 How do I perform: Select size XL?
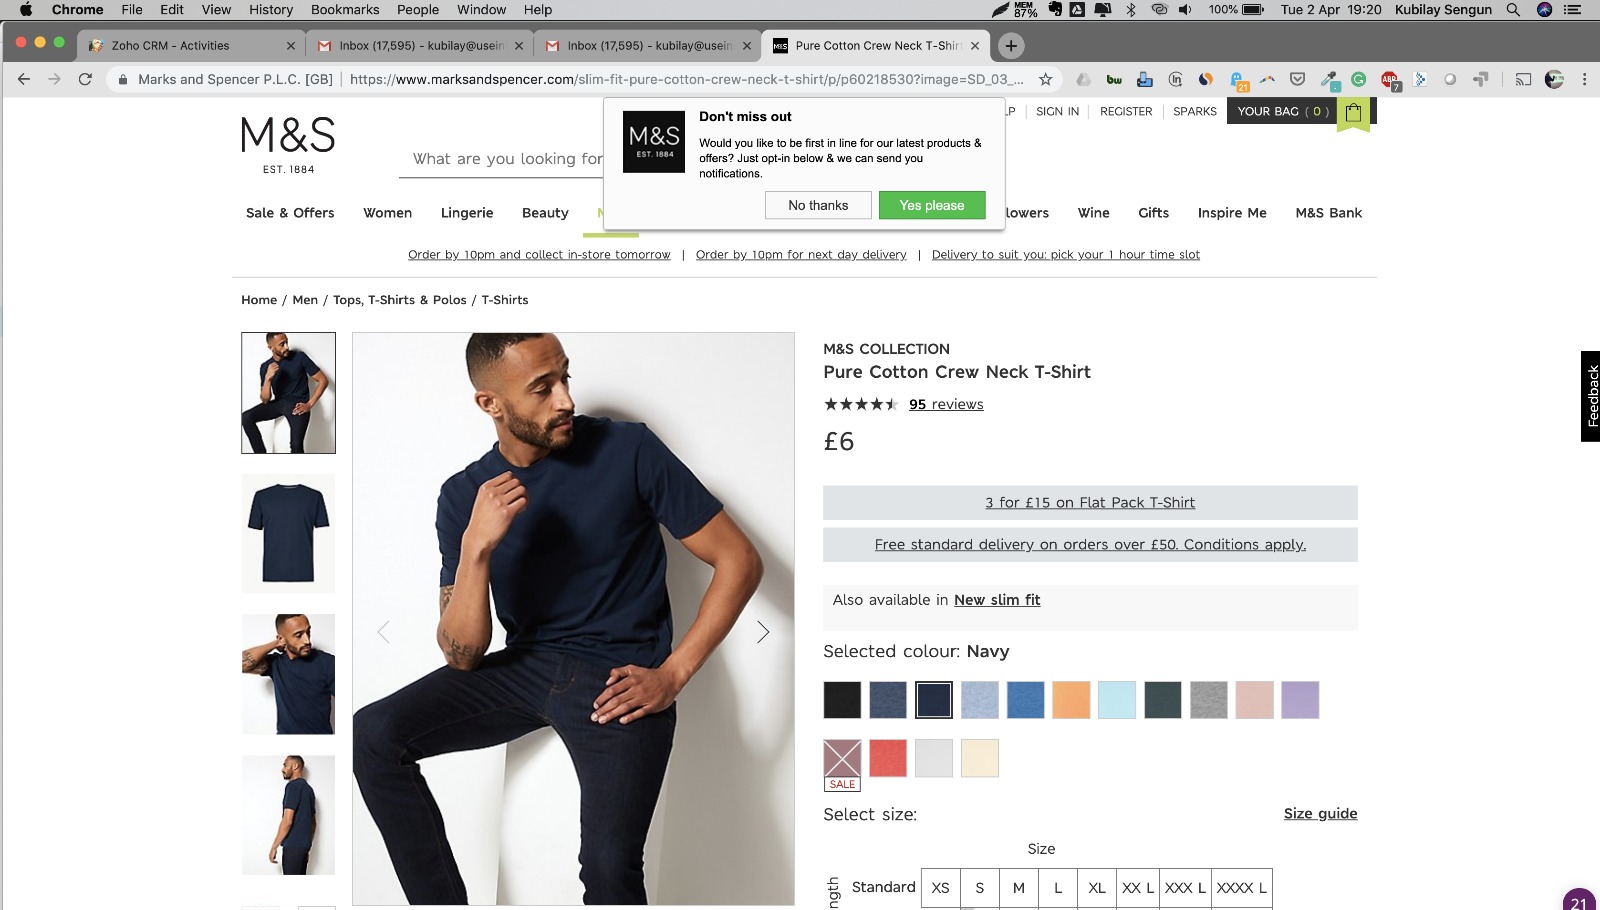[1097, 888]
